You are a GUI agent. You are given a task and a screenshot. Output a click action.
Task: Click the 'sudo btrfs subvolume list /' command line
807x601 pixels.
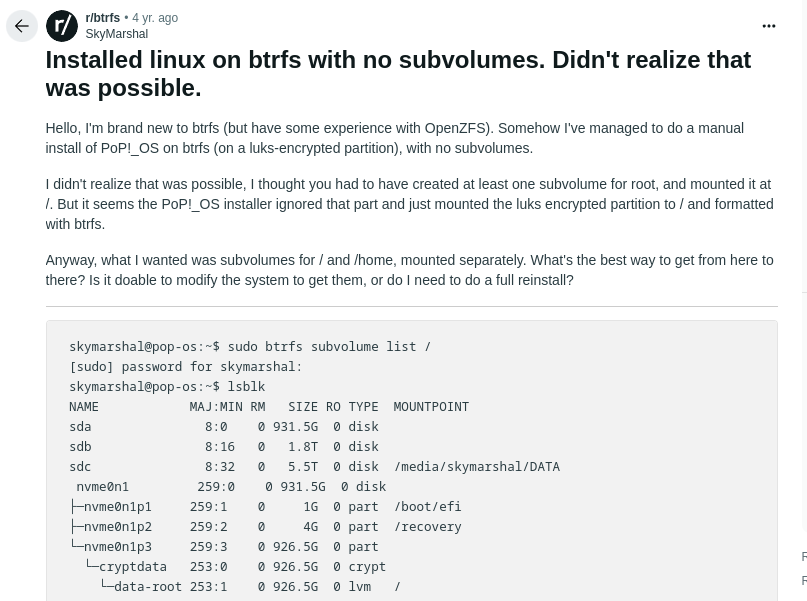coord(250,346)
